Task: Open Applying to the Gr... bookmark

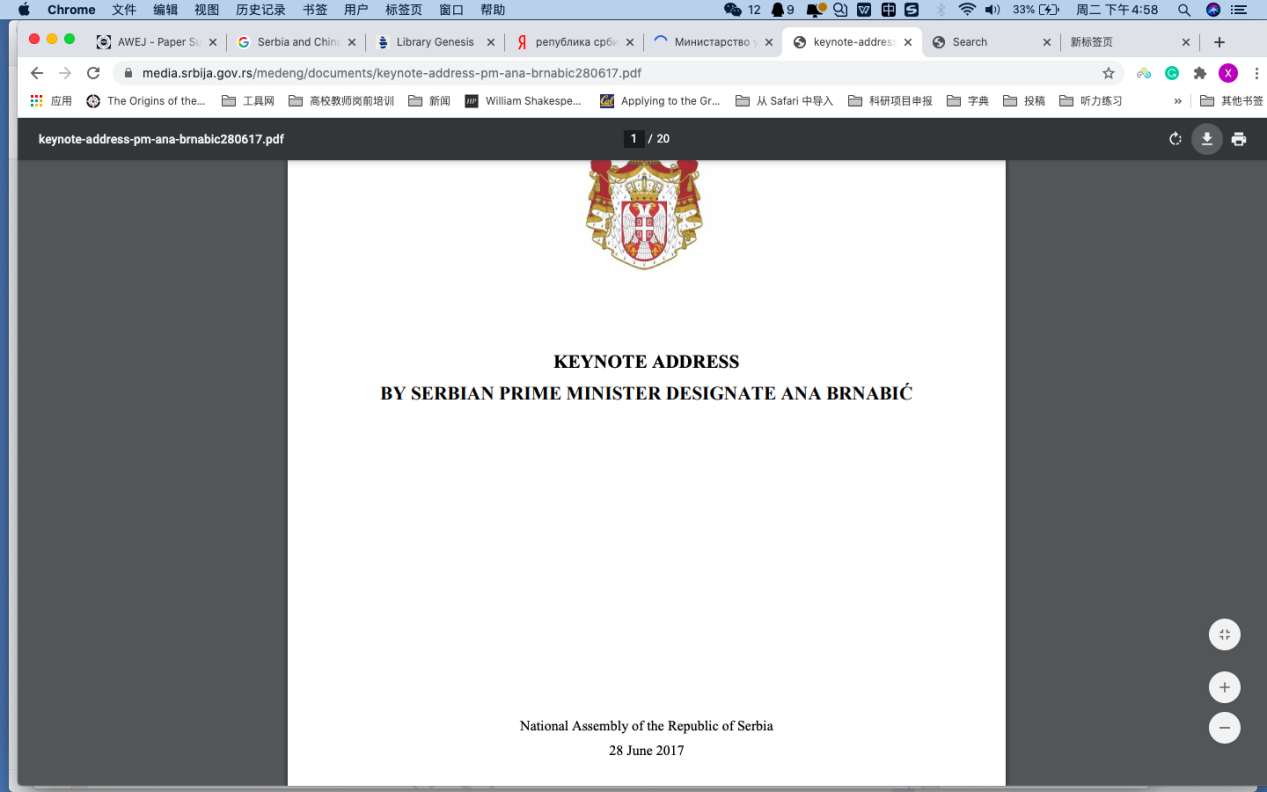Action: (x=660, y=101)
